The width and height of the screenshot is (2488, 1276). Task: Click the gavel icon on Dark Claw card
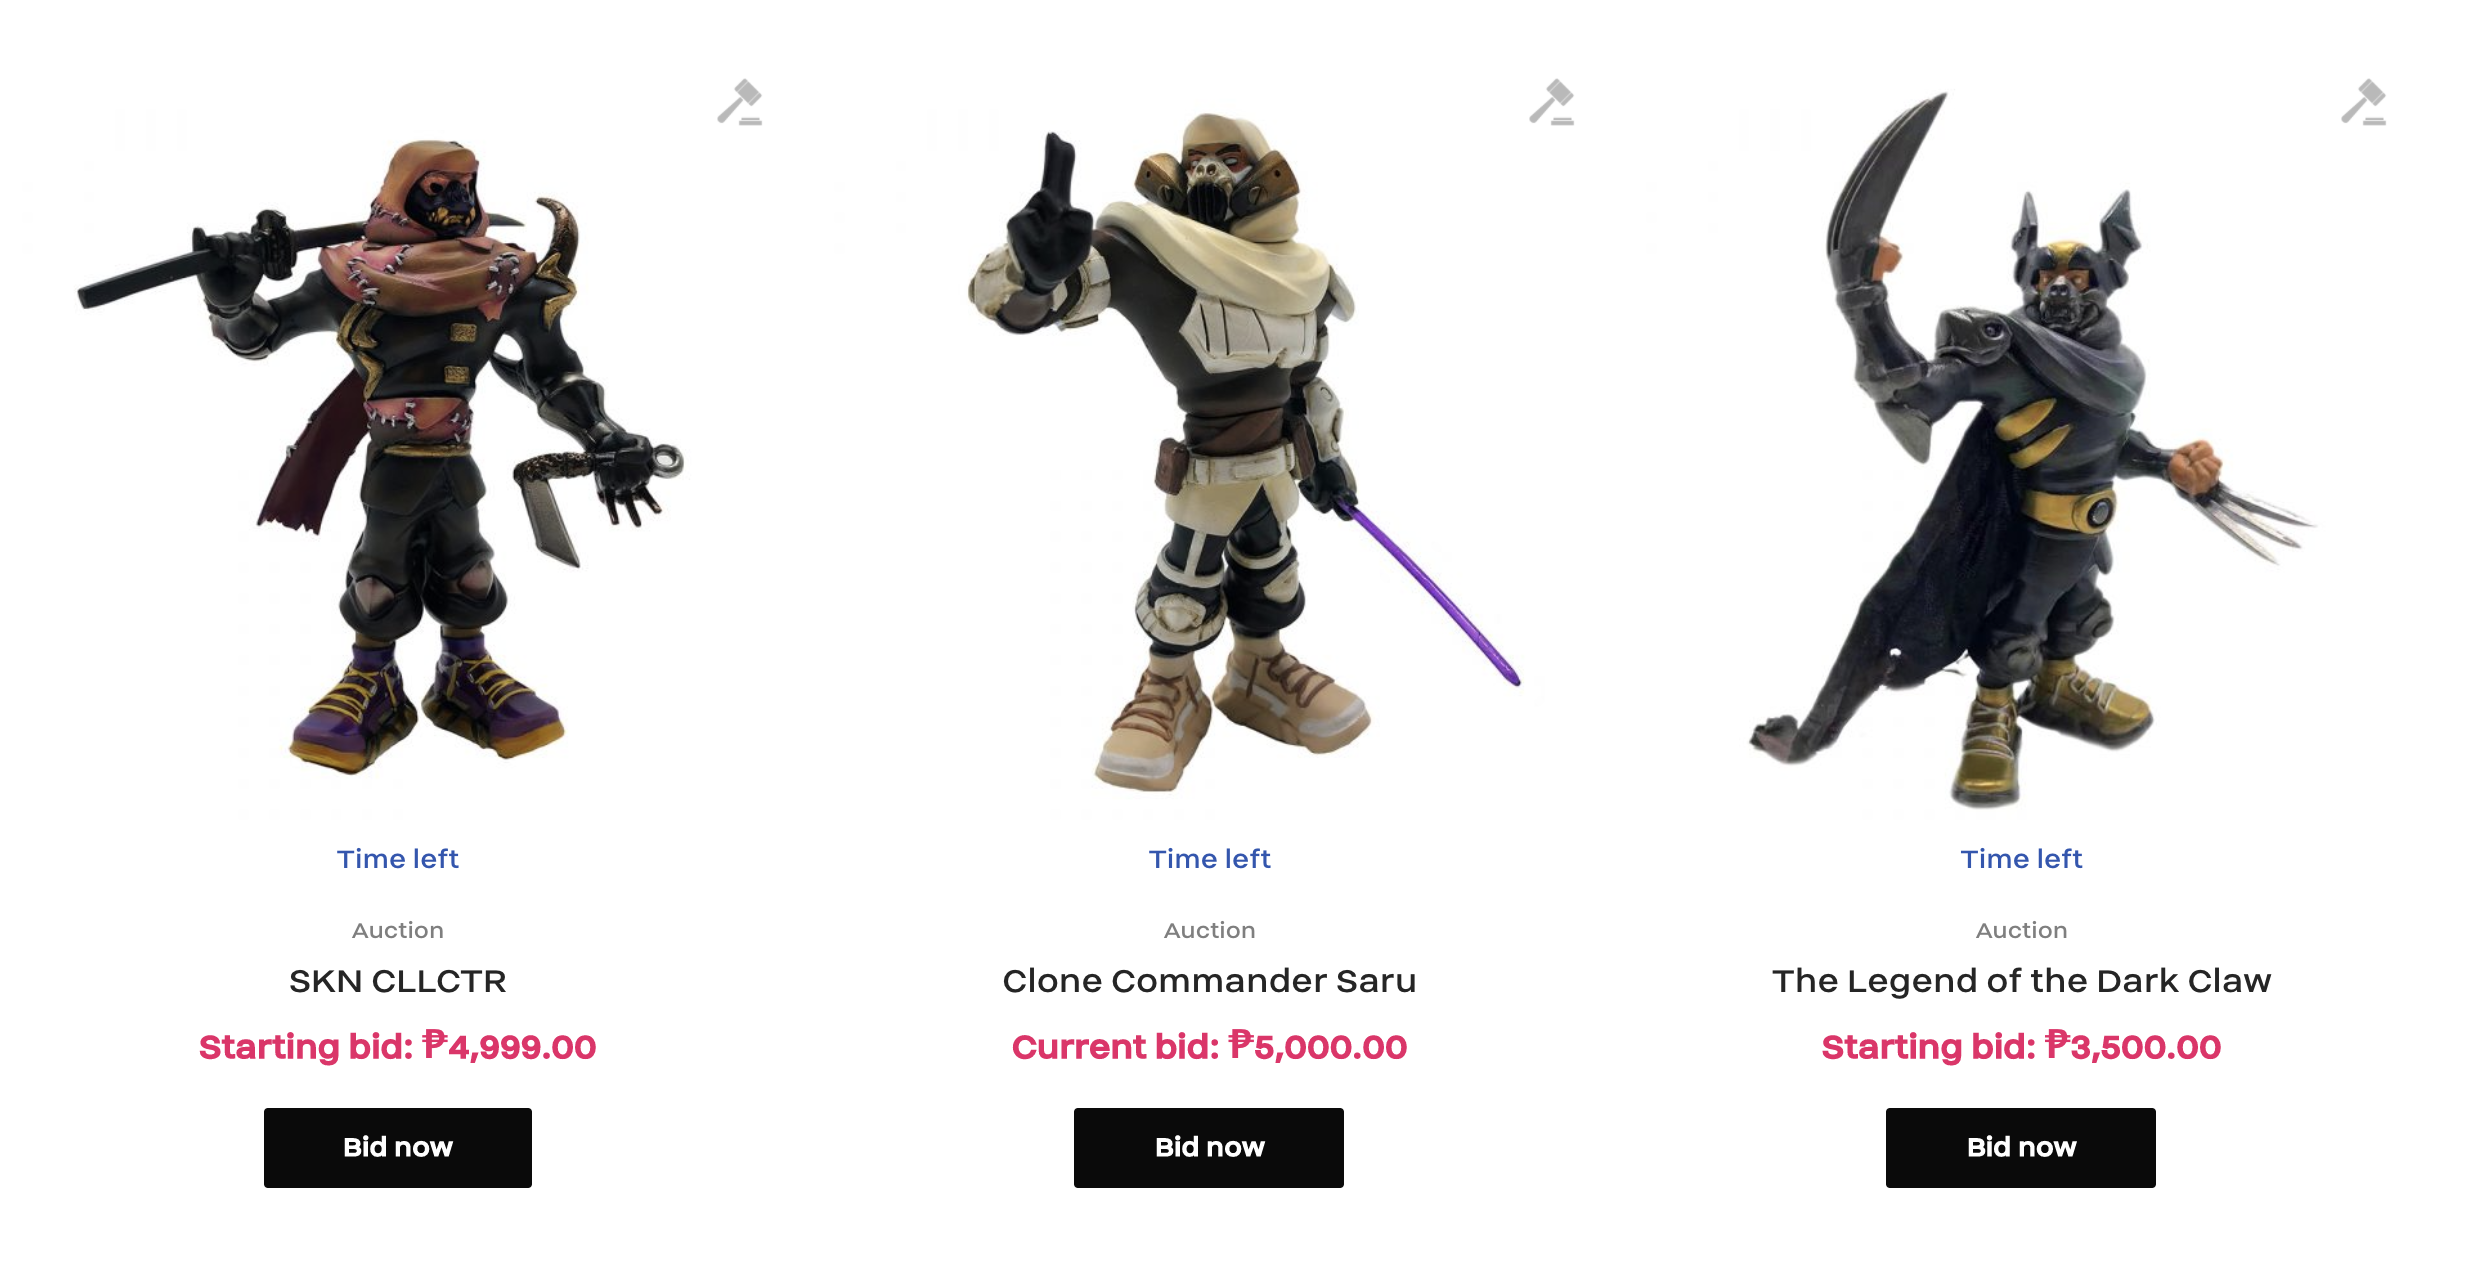point(2364,102)
